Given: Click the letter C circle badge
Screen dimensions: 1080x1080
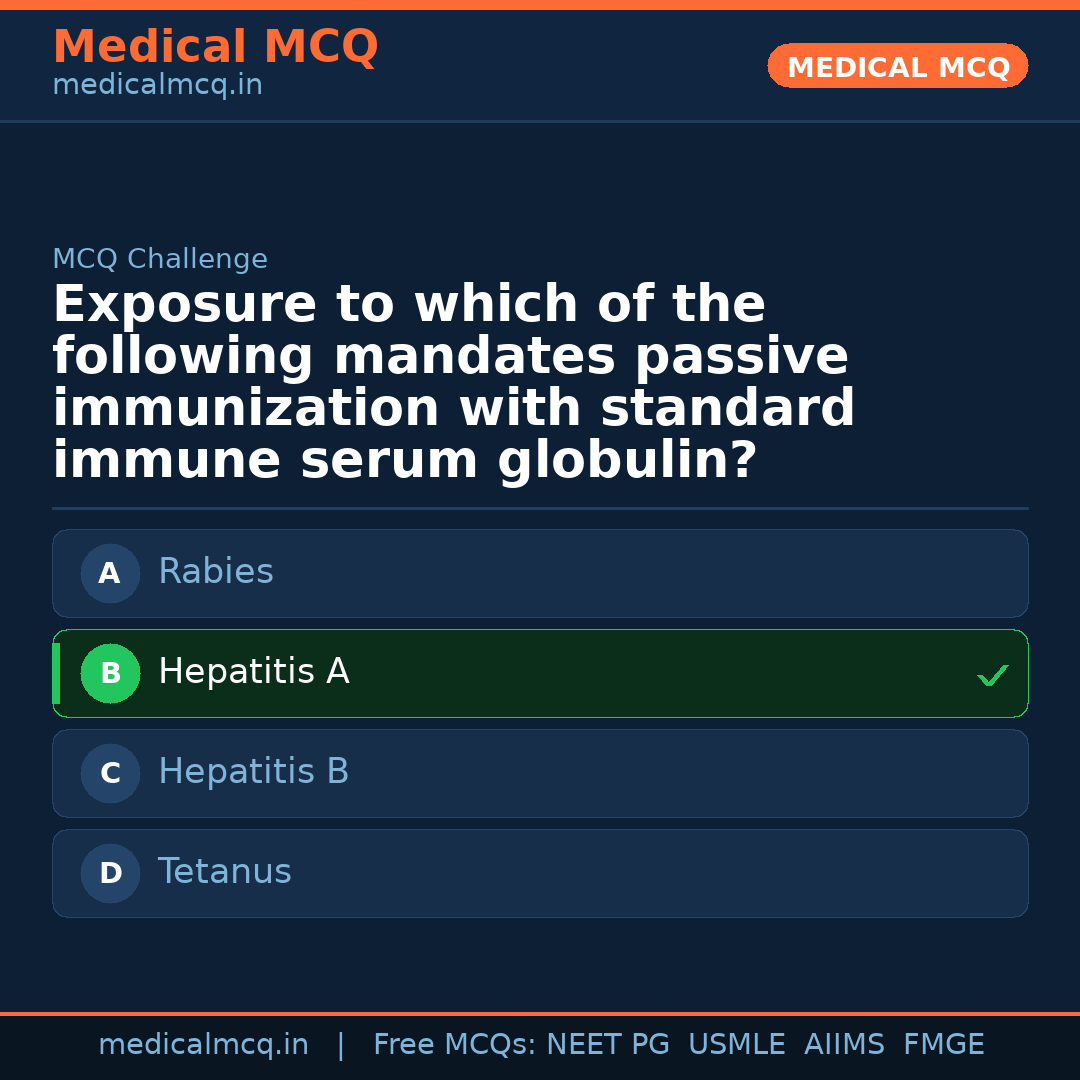Looking at the screenshot, I should [x=110, y=774].
